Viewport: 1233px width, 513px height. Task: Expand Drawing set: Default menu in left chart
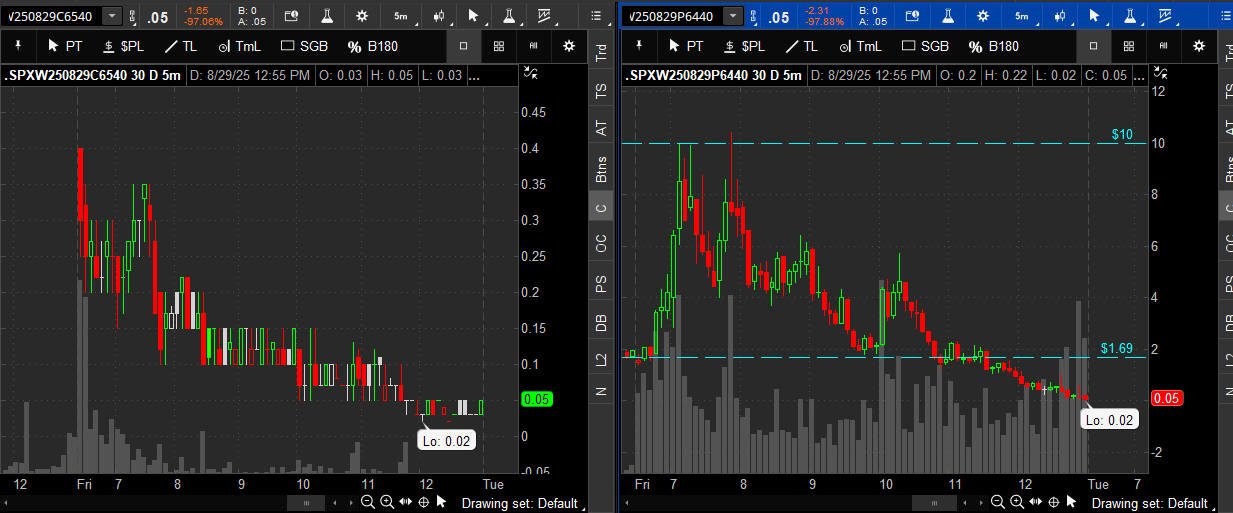point(532,503)
